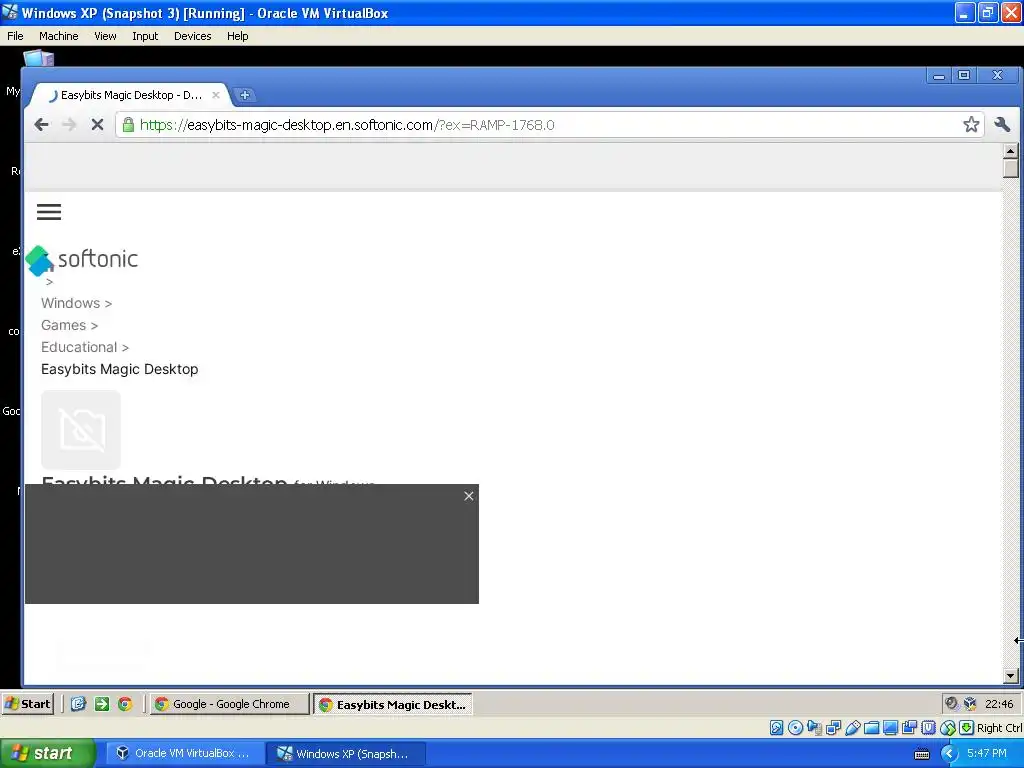Click the host Windows start button
This screenshot has height=768, width=1024.
pyautogui.click(x=47, y=754)
